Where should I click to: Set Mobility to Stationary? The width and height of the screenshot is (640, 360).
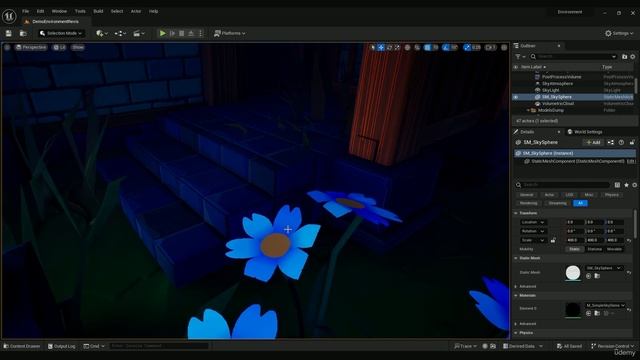[x=594, y=249]
